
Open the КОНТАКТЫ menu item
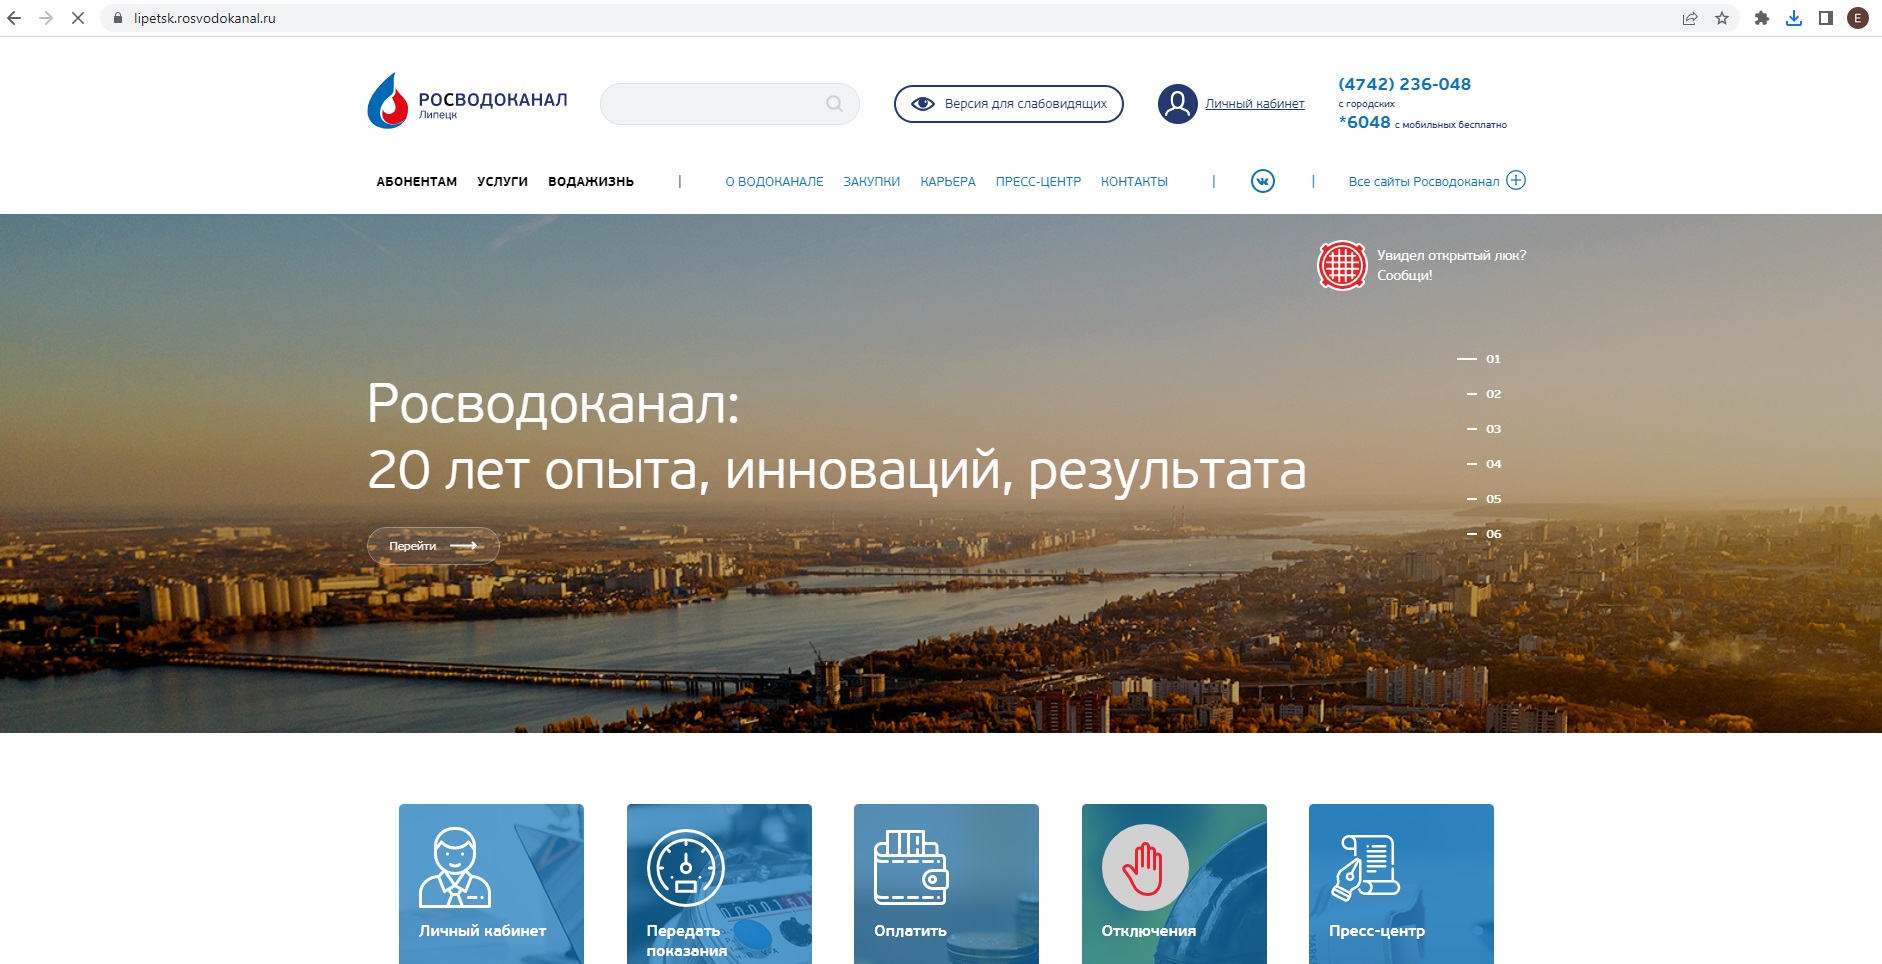click(1134, 182)
